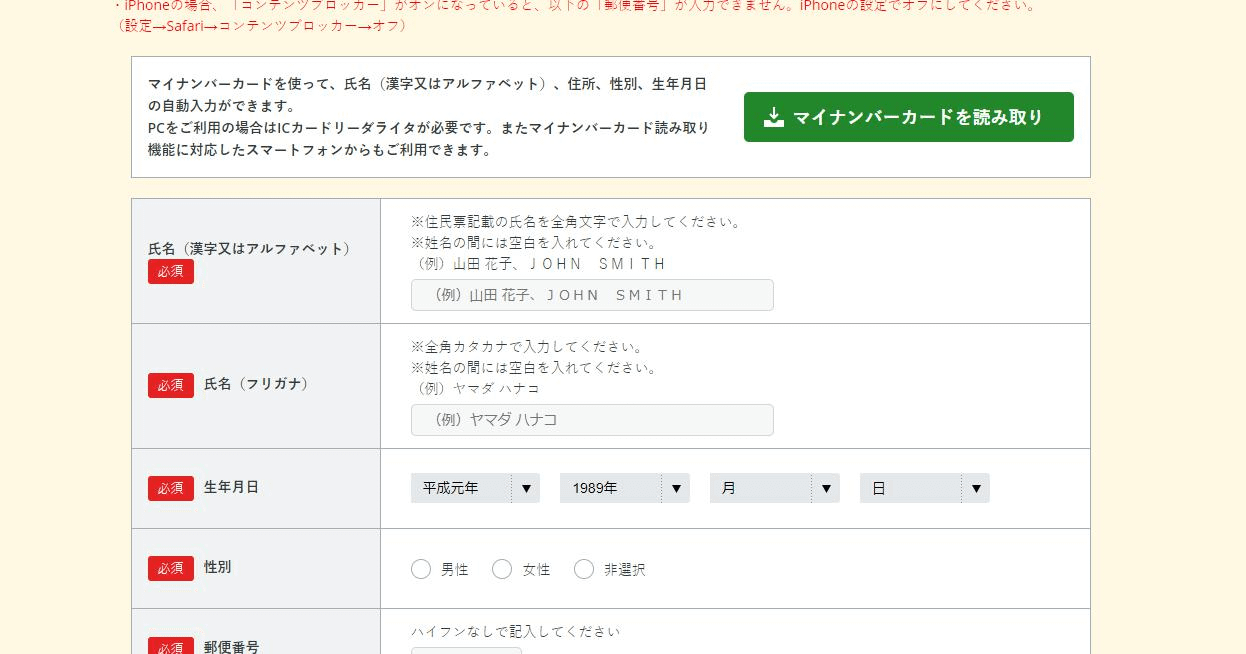The image size is (1246, 654).
Task: Click the 郵便番号 field label
Action: (231, 647)
